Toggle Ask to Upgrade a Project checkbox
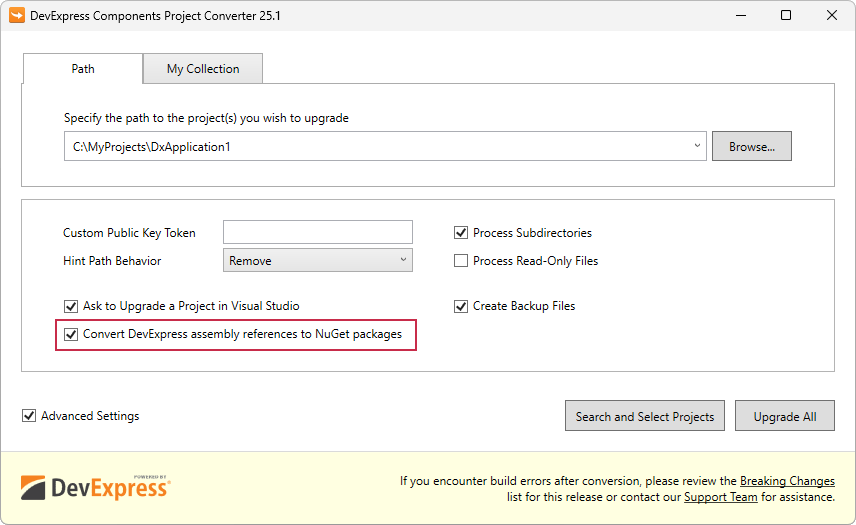 coord(71,306)
